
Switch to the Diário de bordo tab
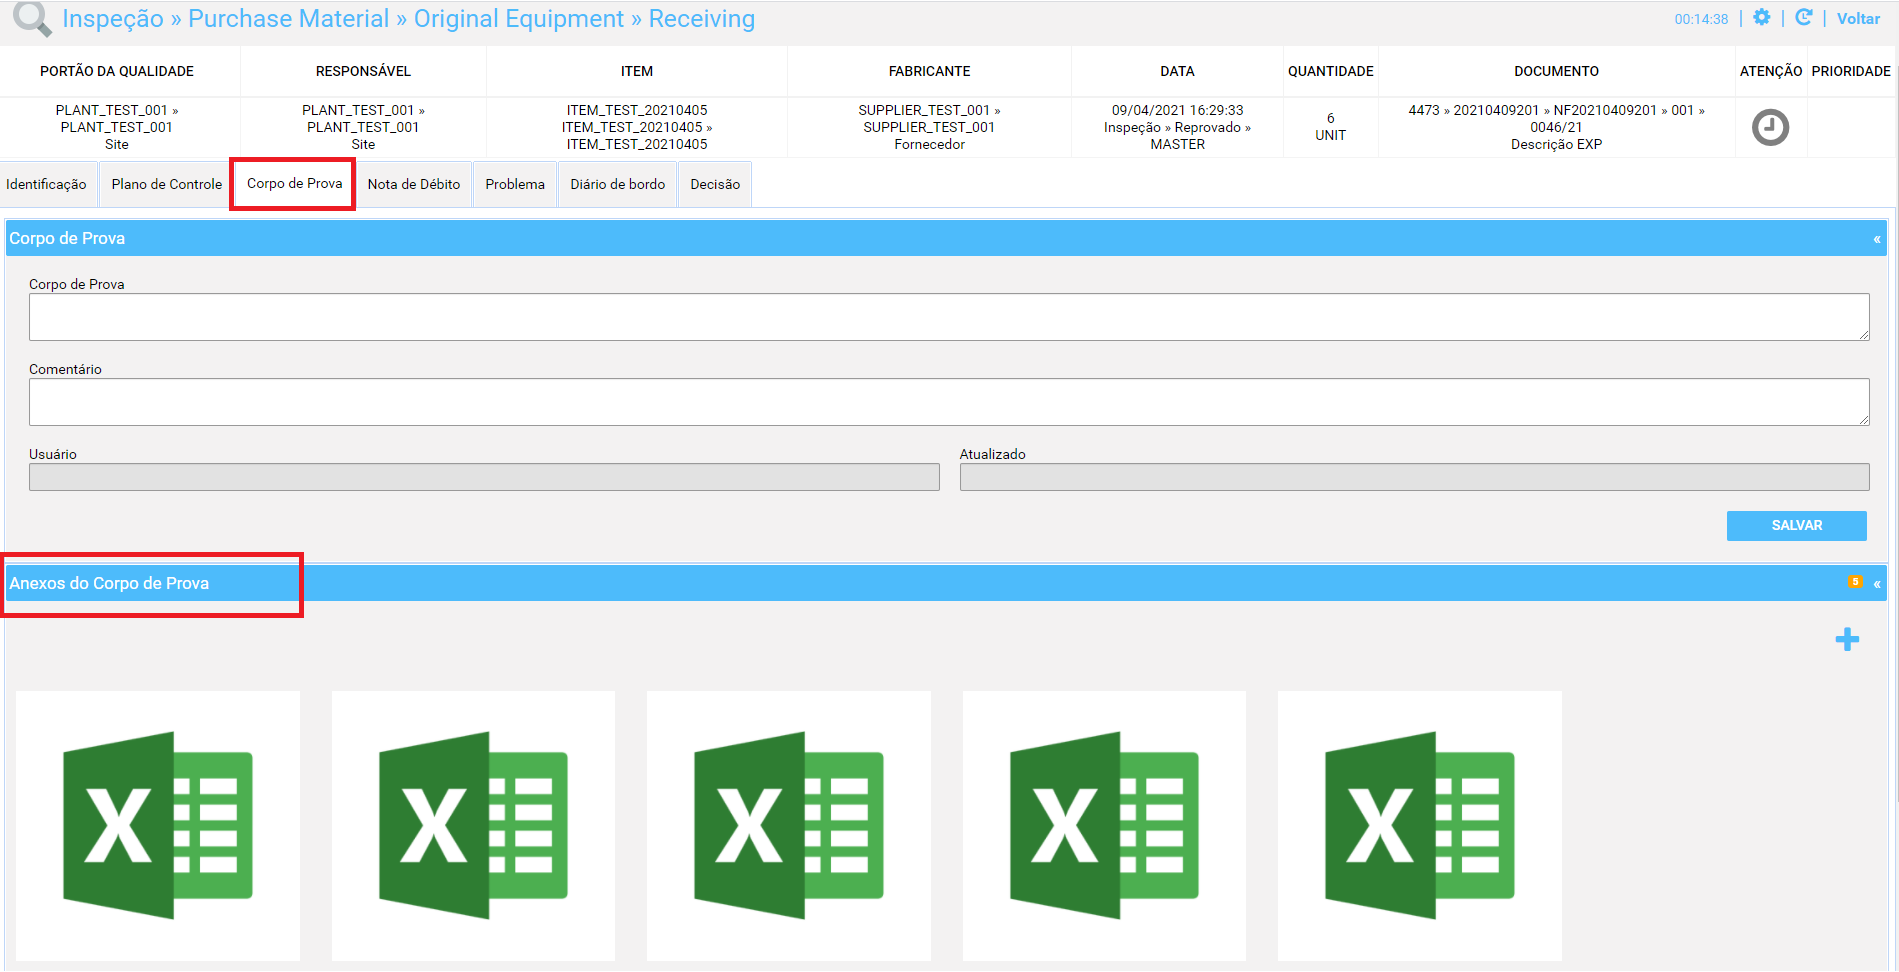click(618, 184)
